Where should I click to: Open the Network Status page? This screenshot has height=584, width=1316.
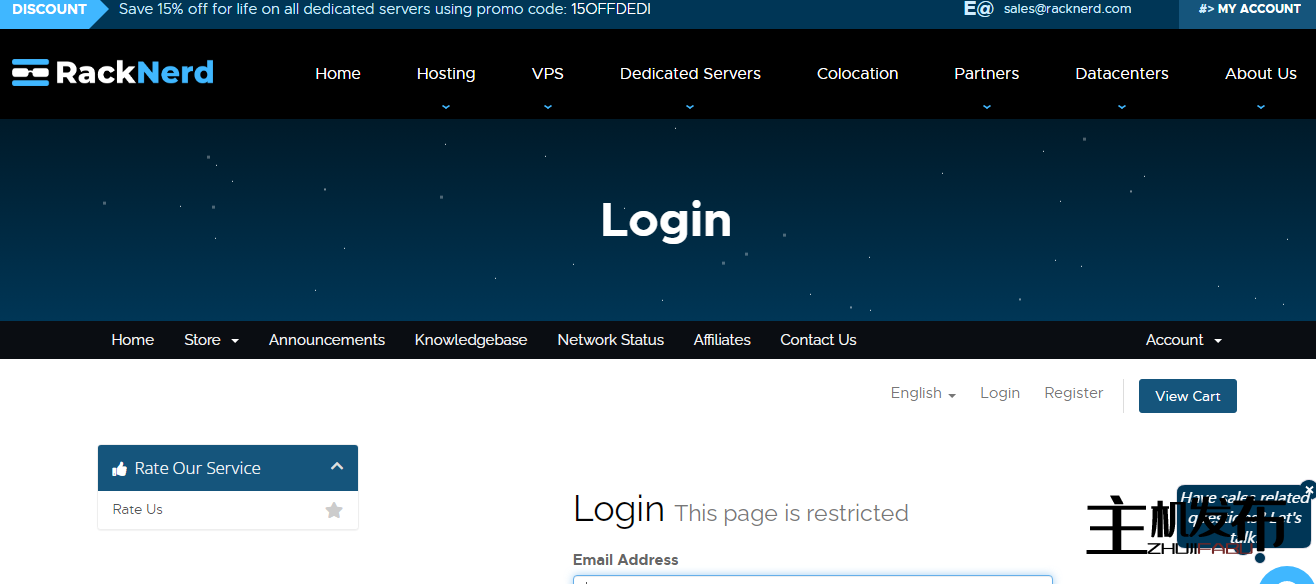click(x=610, y=340)
